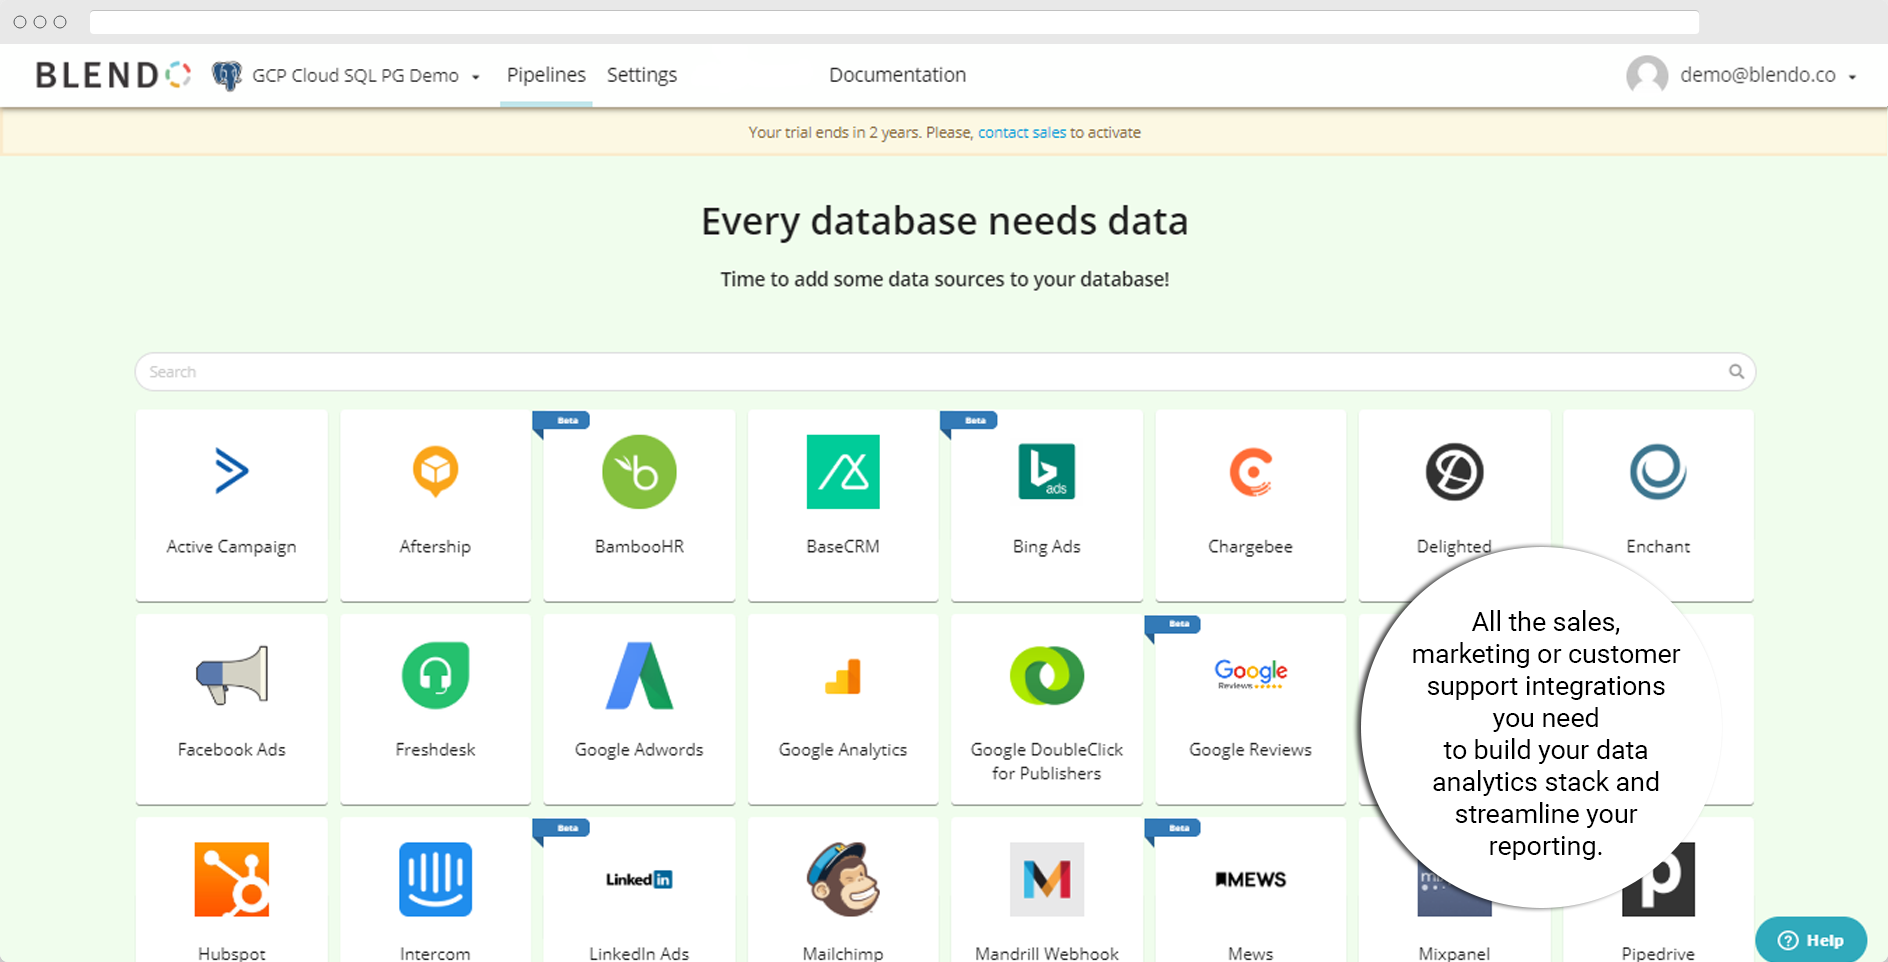This screenshot has height=962, width=1888.
Task: Select the Mandrill Webhook icon
Action: 1047,880
